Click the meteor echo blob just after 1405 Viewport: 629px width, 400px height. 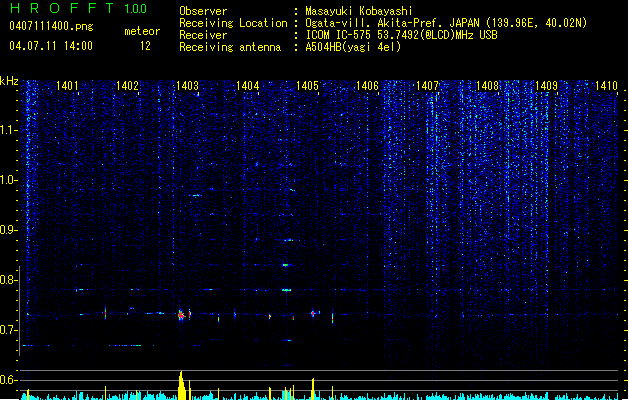[x=313, y=313]
